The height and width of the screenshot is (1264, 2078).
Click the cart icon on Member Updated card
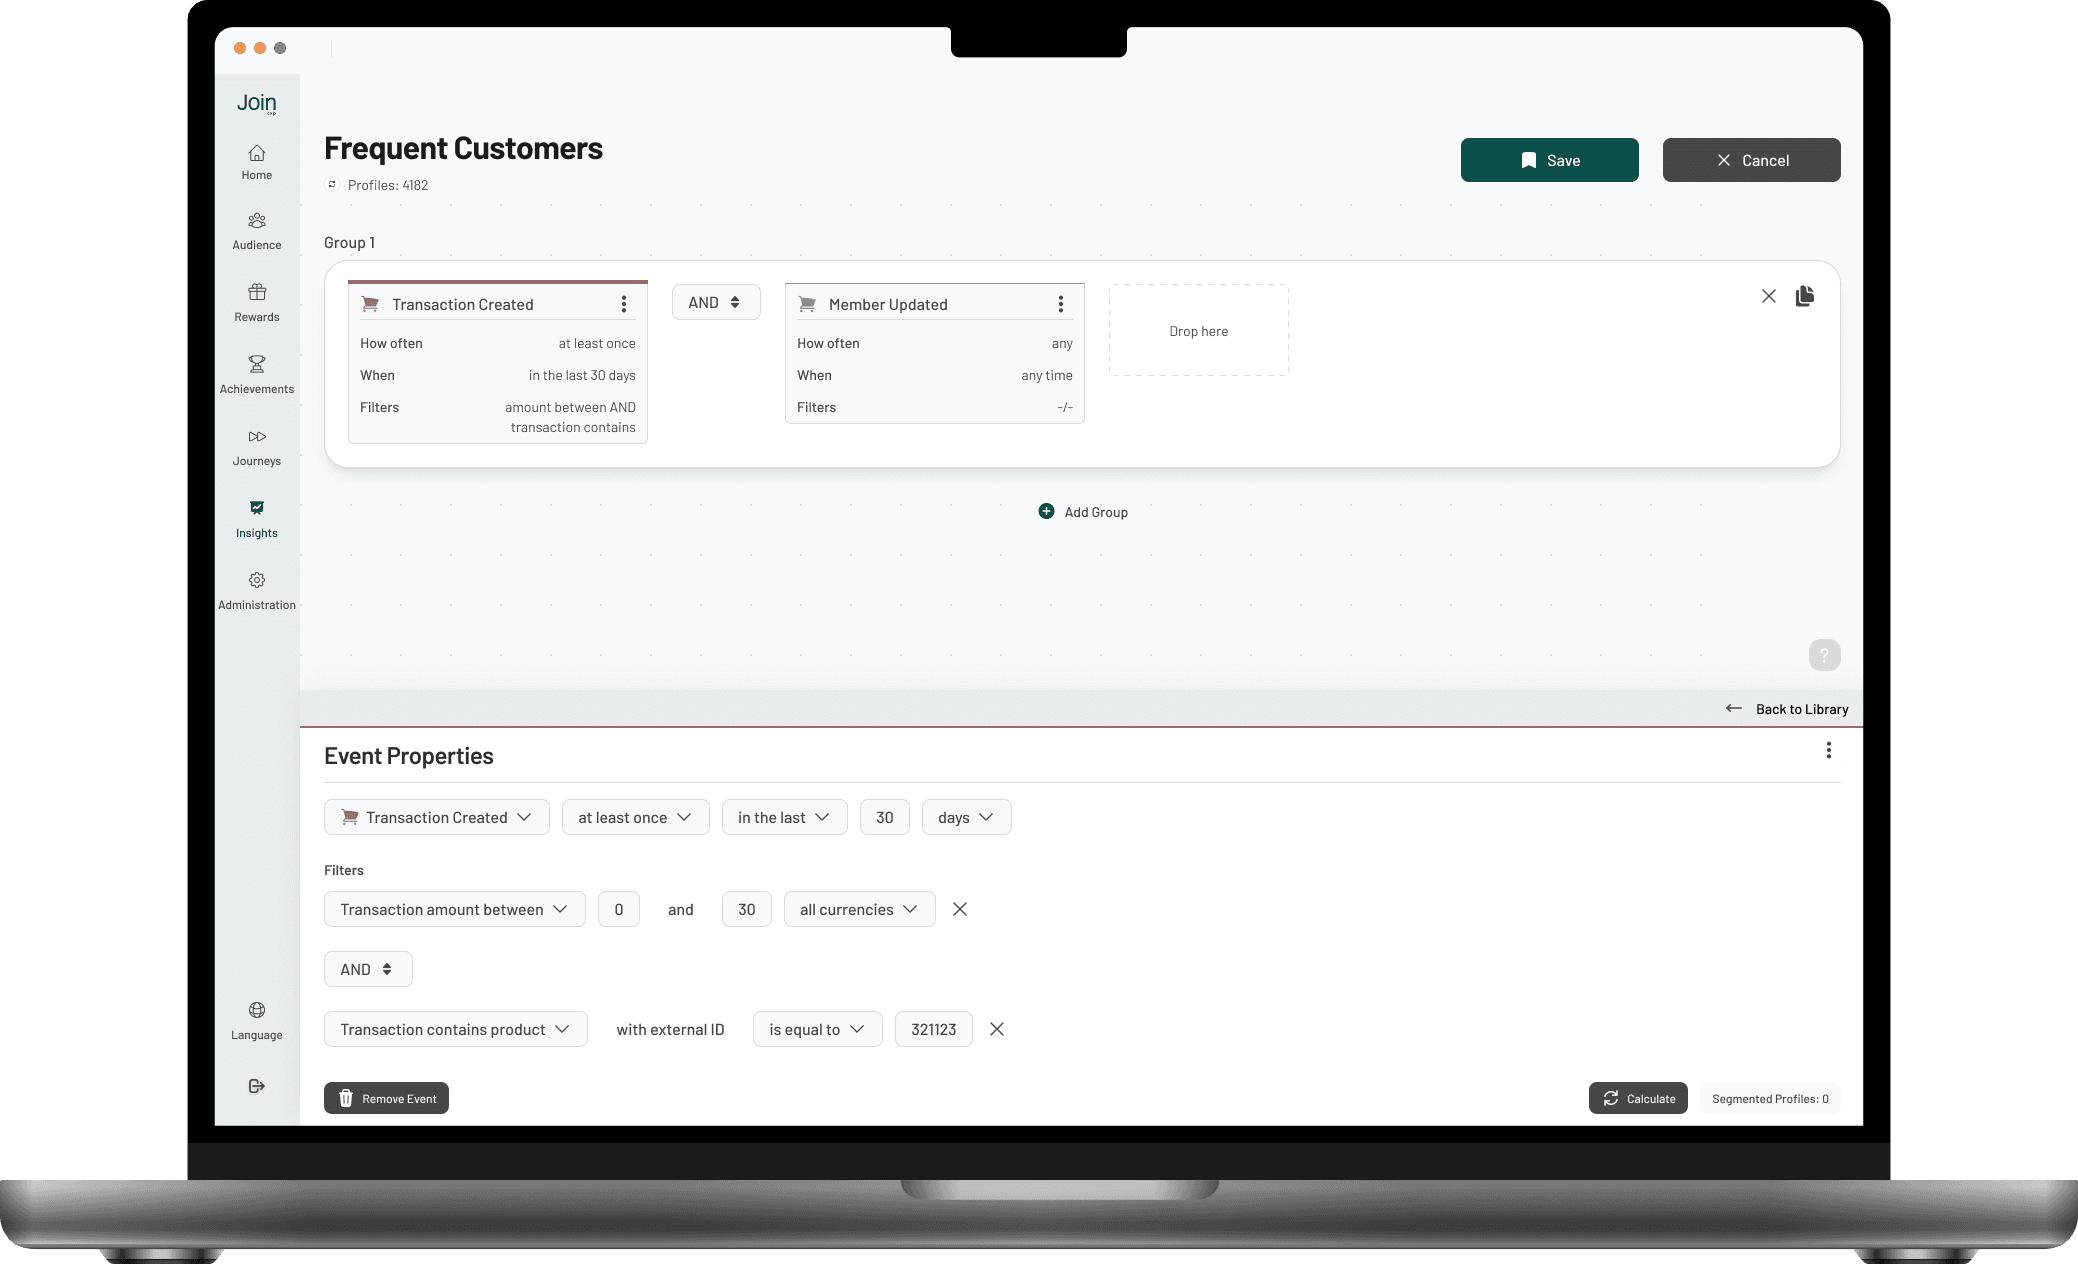pyautogui.click(x=808, y=304)
